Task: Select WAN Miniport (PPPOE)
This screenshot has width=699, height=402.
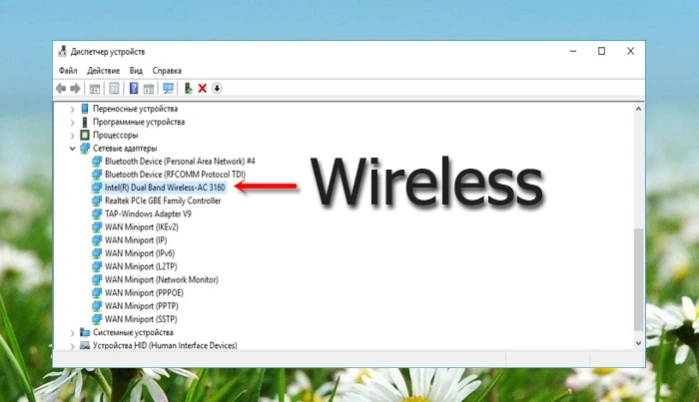Action: click(x=144, y=293)
